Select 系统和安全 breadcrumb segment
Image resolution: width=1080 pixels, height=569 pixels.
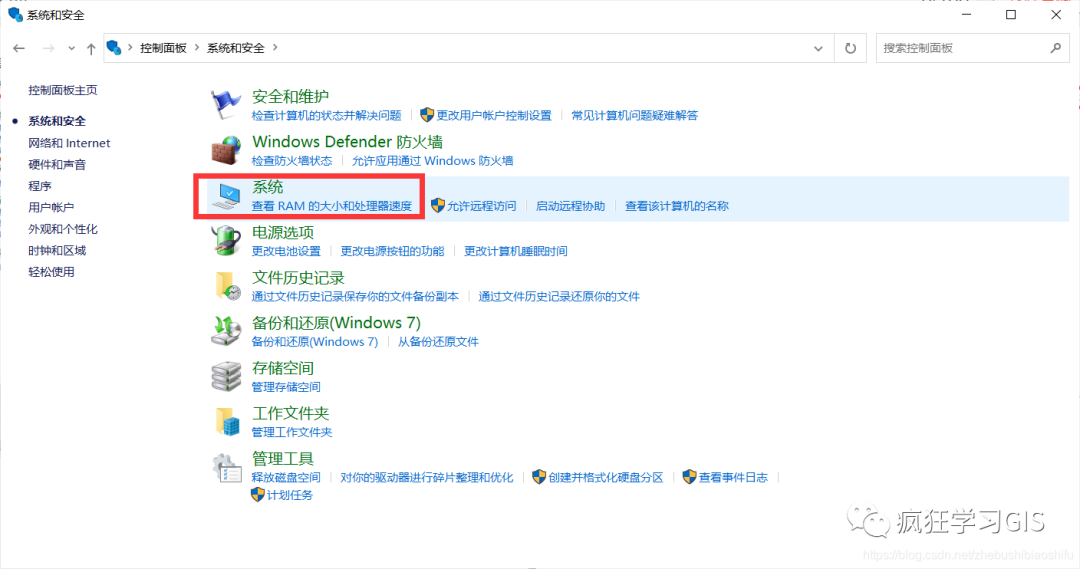pyautogui.click(x=236, y=48)
